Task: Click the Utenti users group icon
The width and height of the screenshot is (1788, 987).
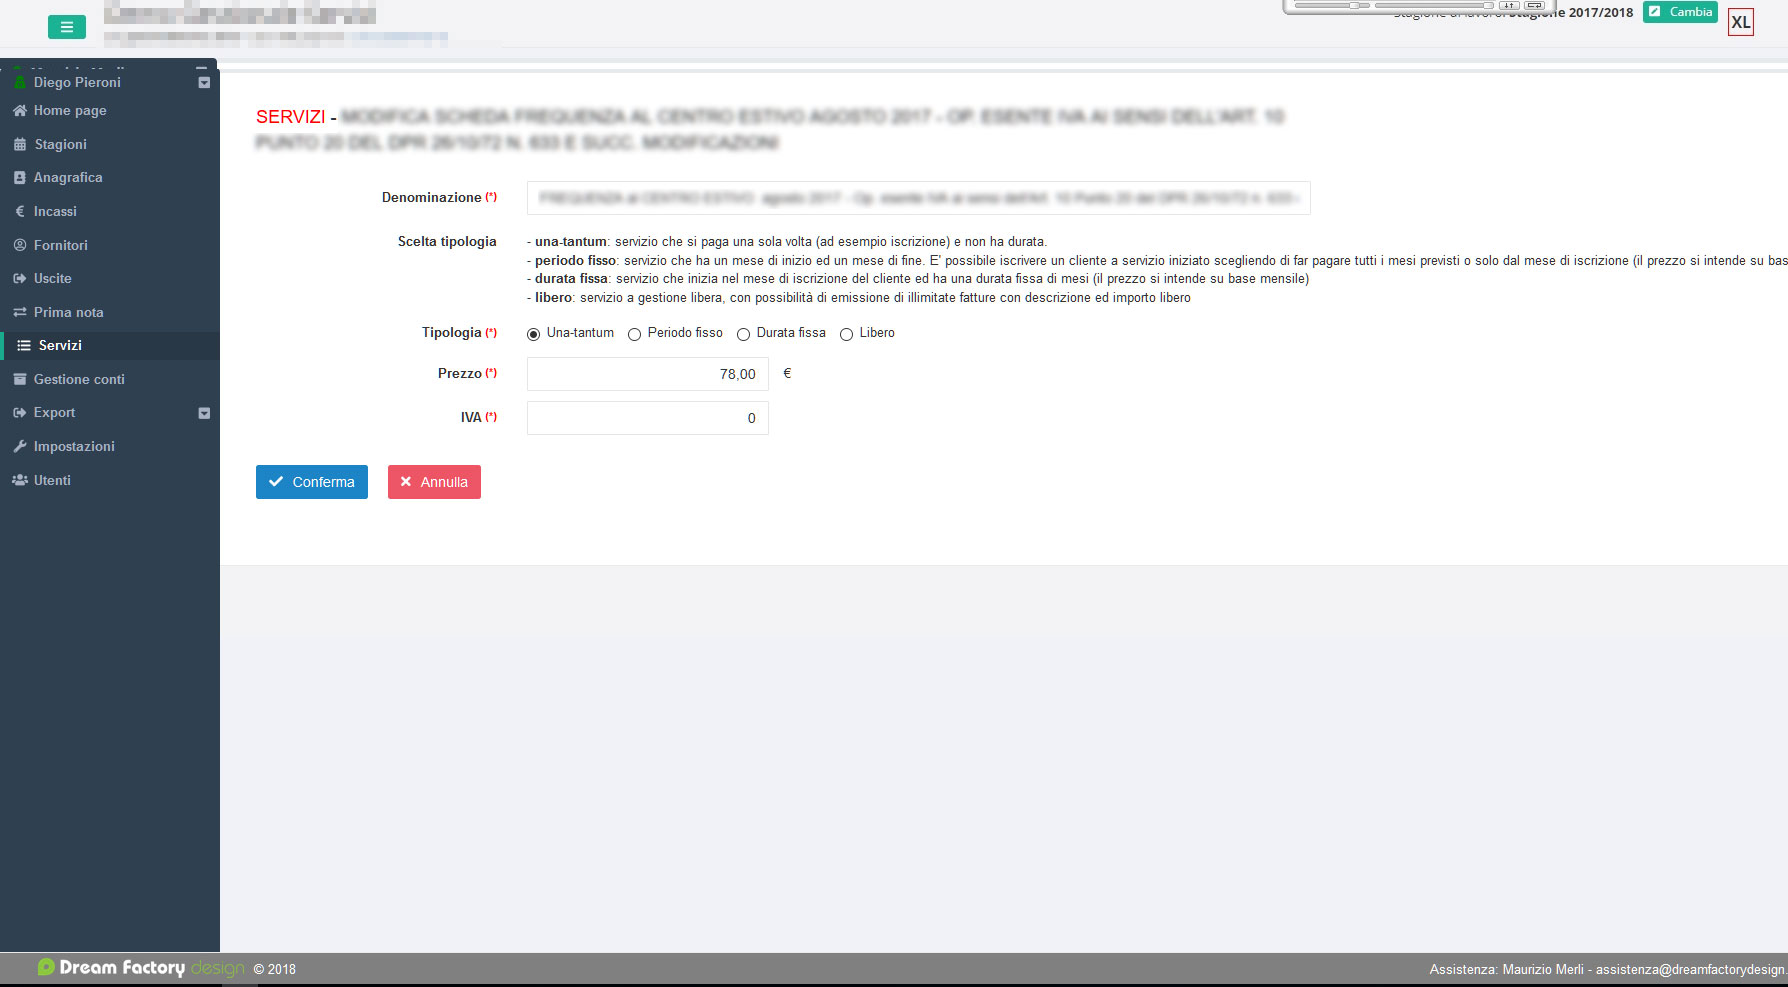Action: [20, 481]
